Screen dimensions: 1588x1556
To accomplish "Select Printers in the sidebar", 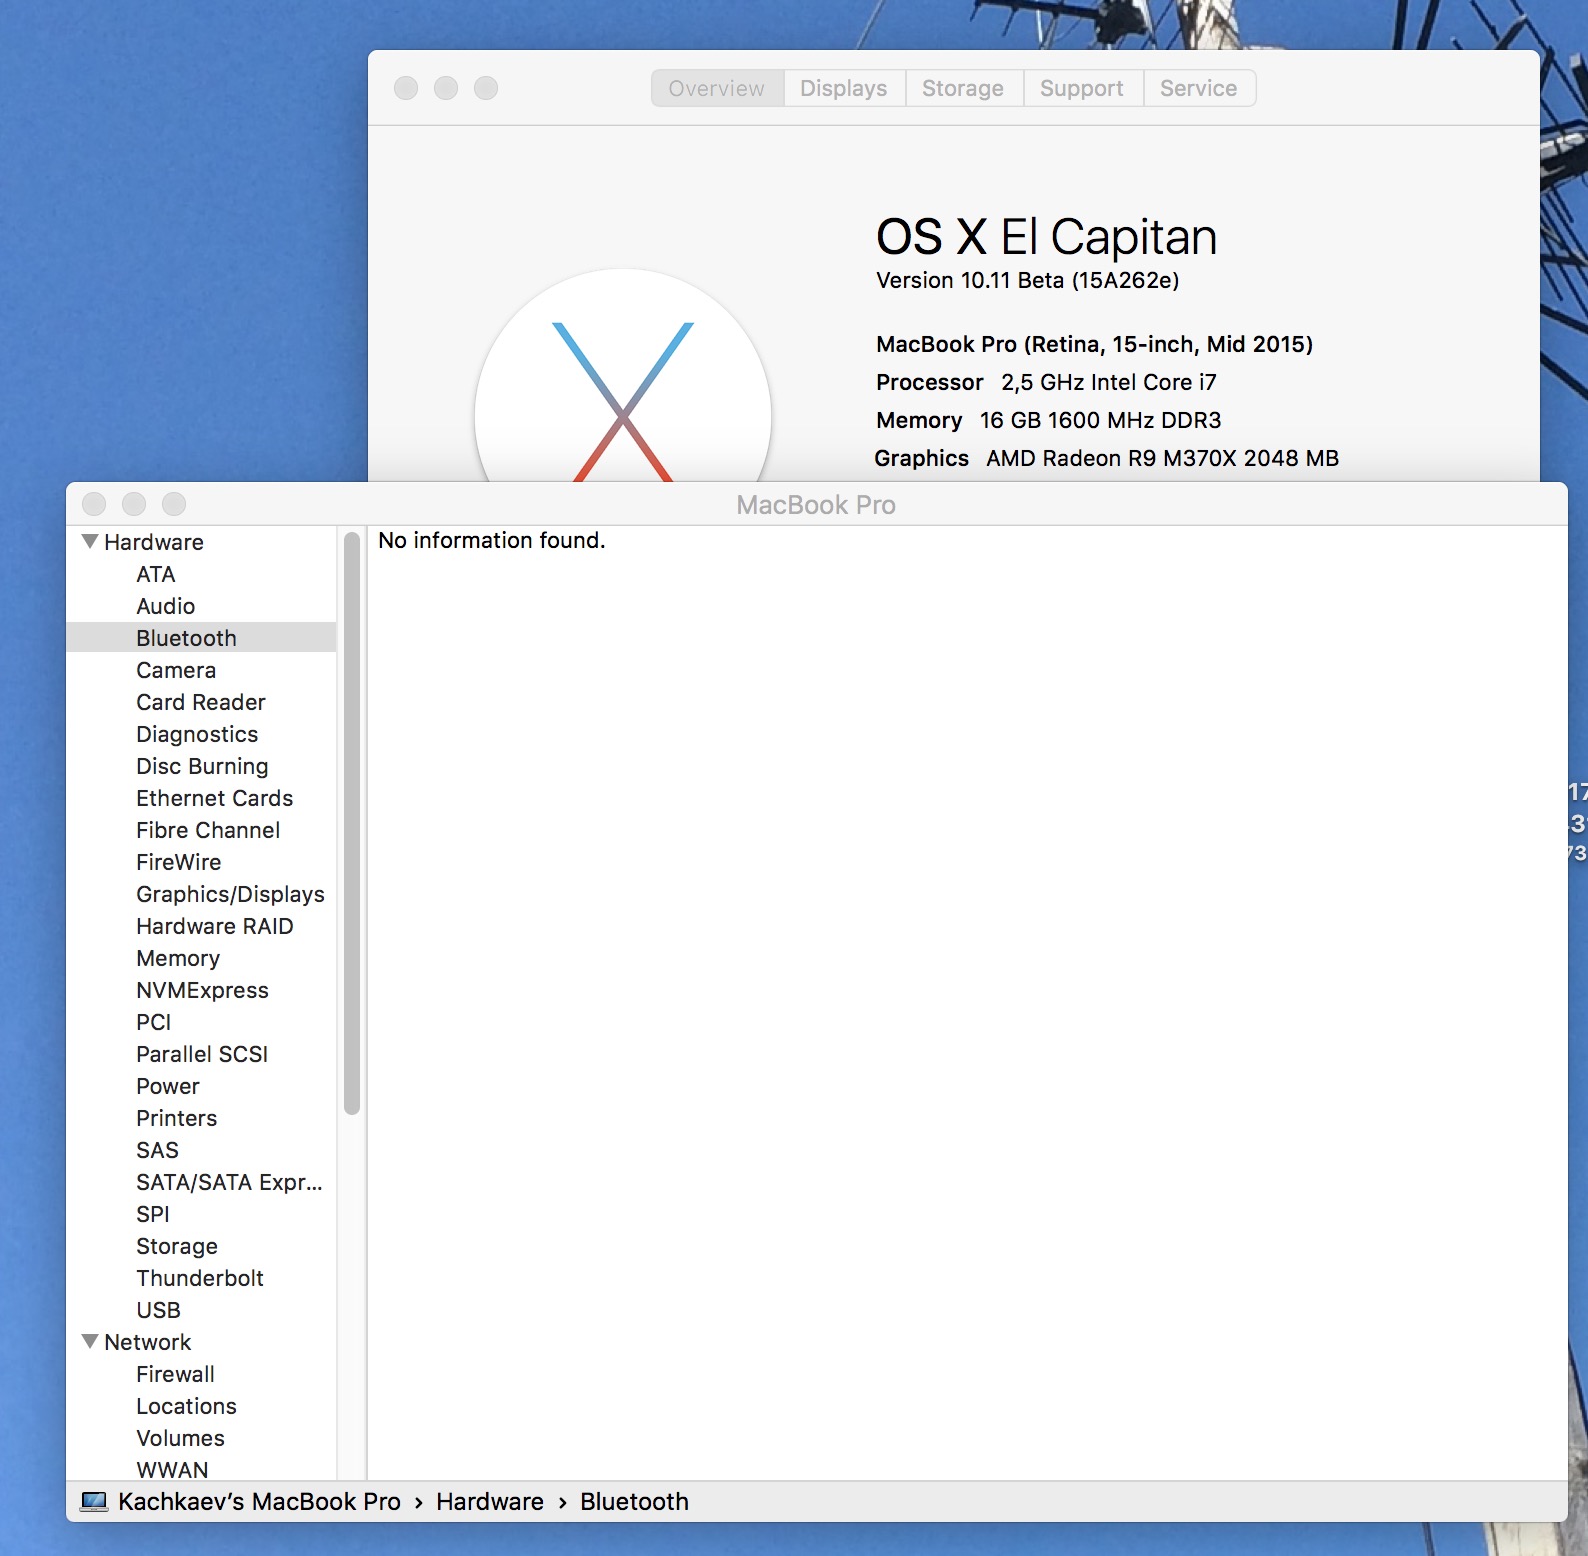I will 177,1118.
